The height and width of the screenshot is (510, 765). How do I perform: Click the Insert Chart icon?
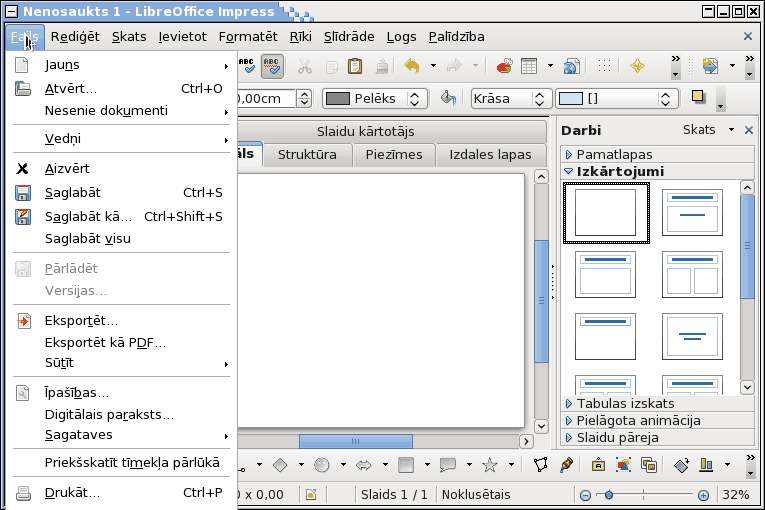coord(504,65)
